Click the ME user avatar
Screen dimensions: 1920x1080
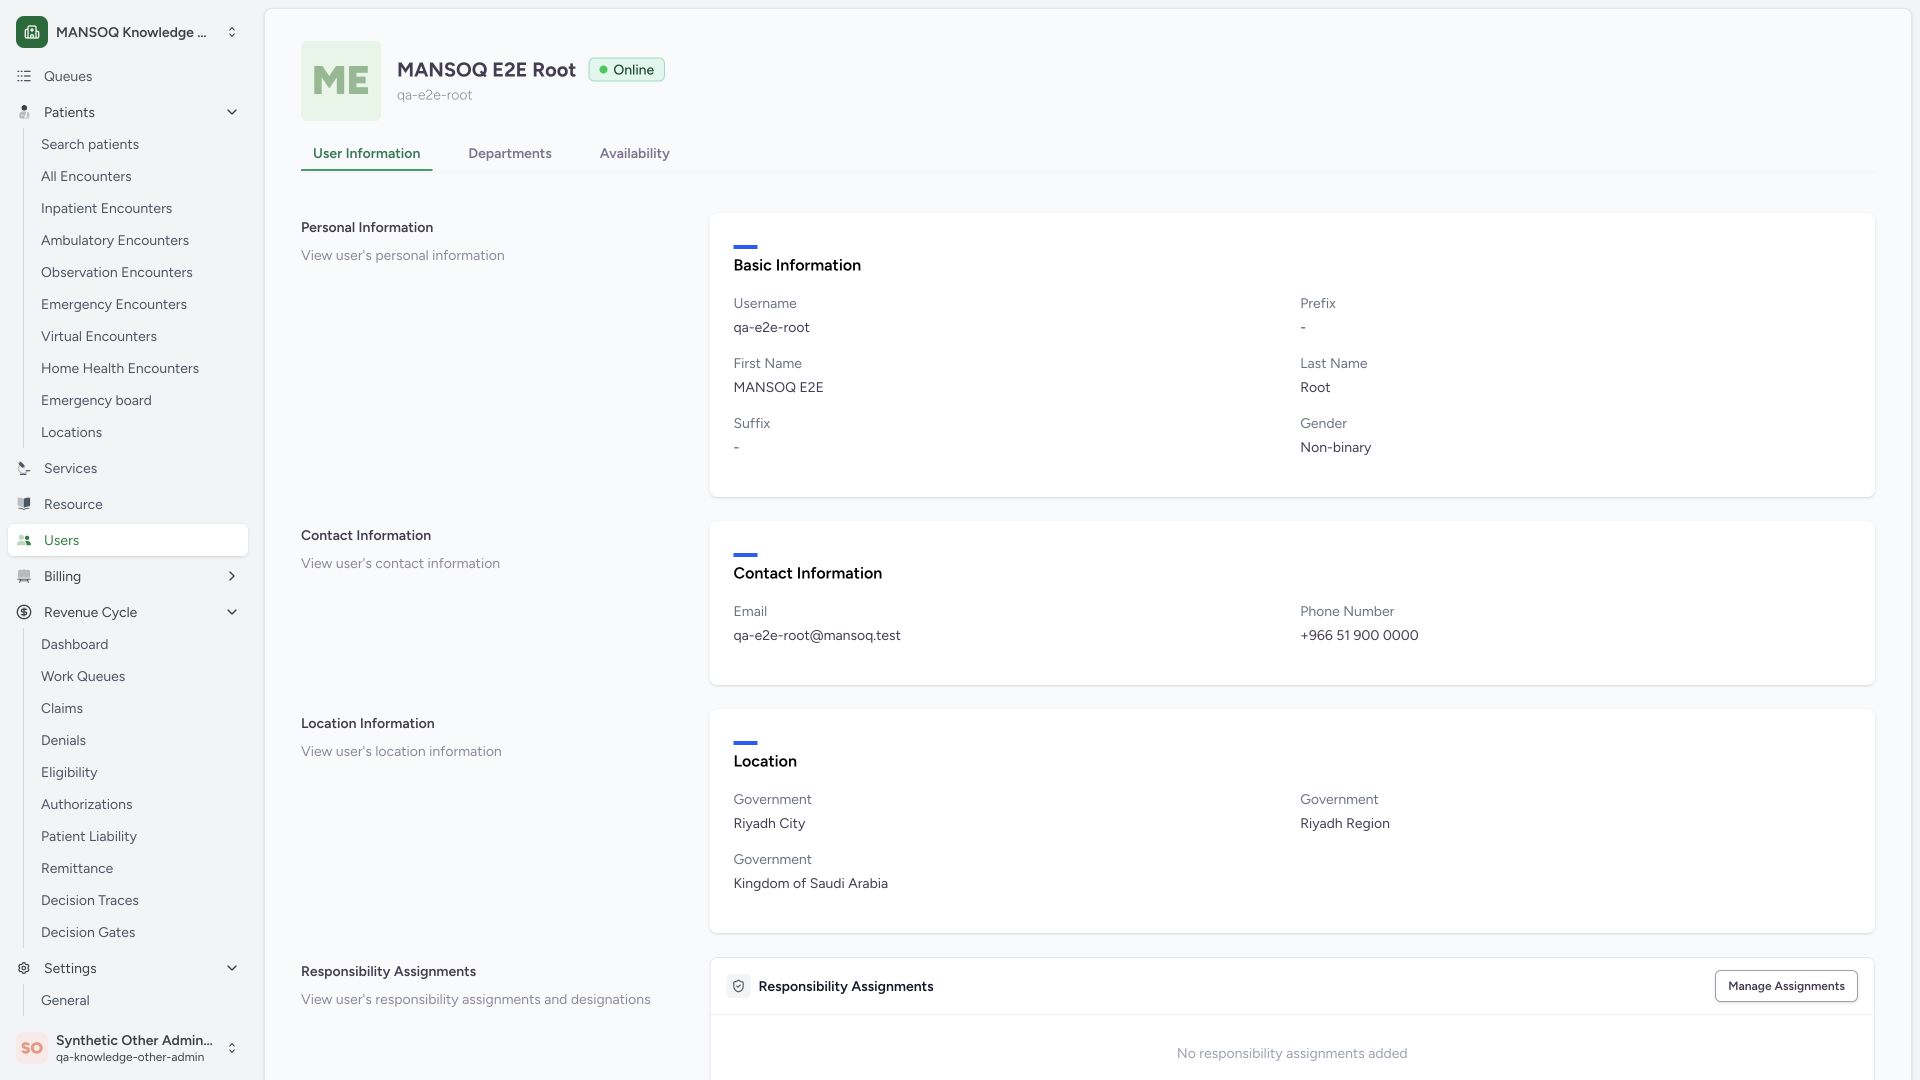pyautogui.click(x=341, y=81)
